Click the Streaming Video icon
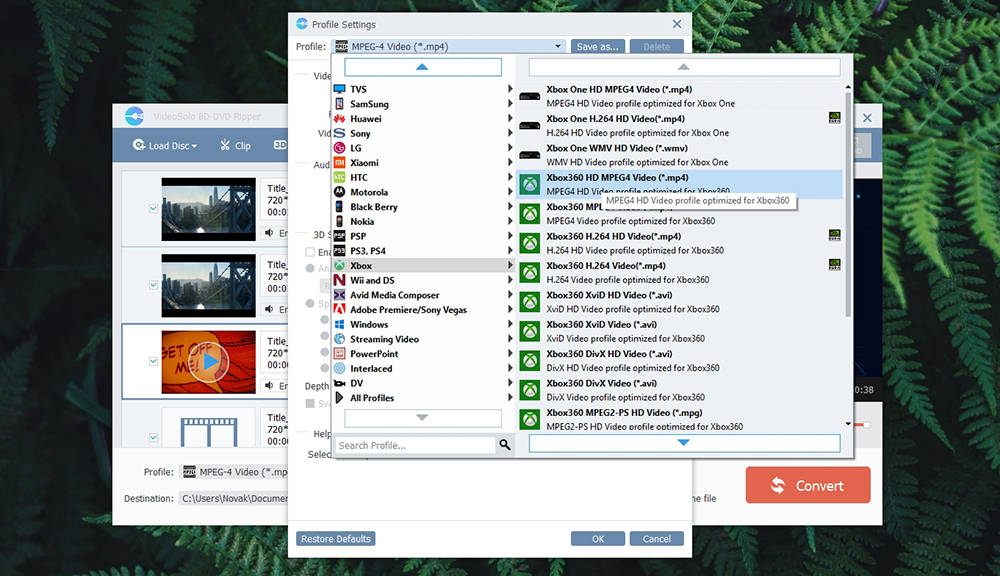Screen dimensions: 1000x576 tap(339, 339)
